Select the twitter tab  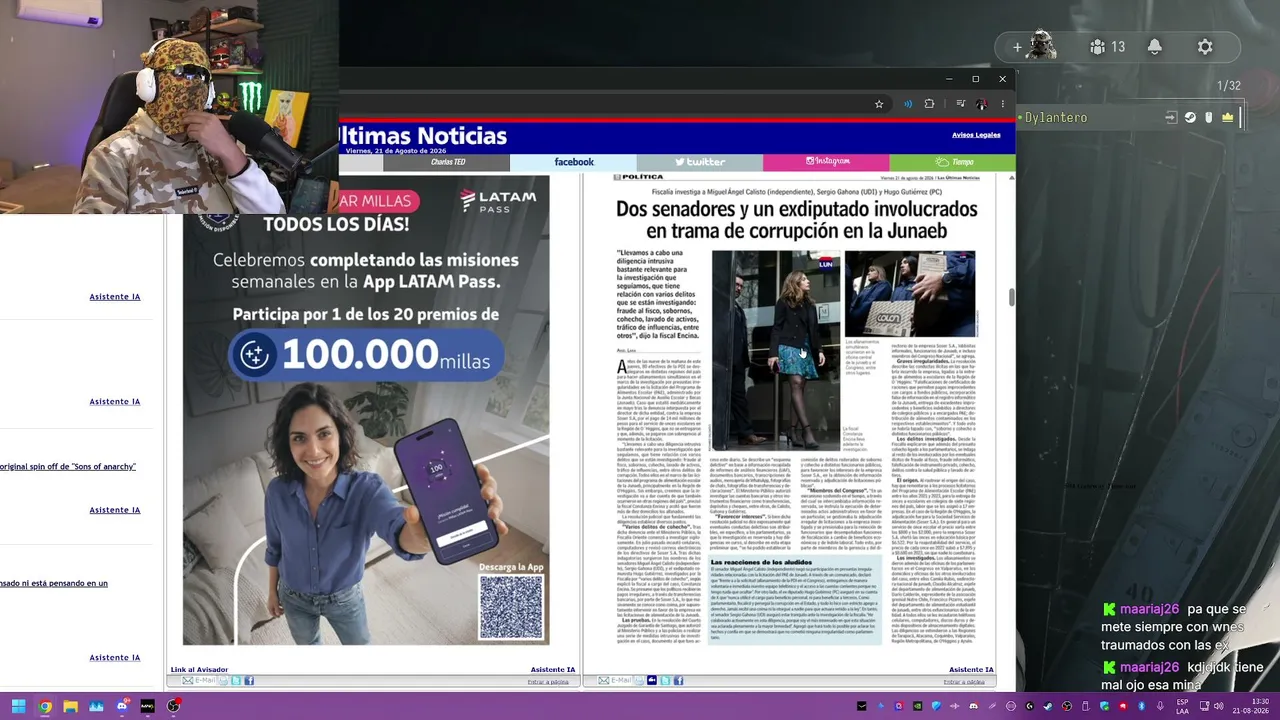(700, 162)
